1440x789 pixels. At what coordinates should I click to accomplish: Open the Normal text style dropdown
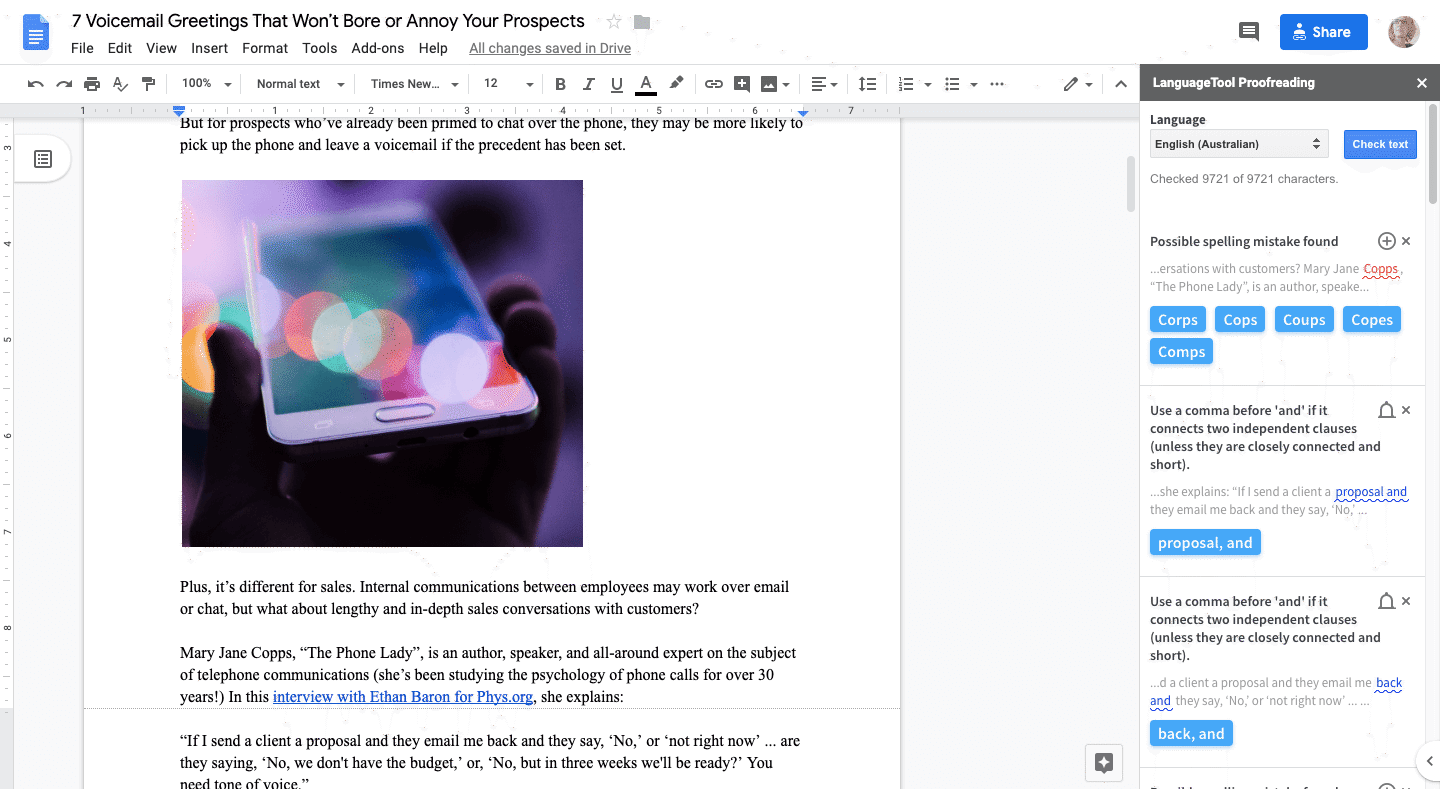point(300,84)
